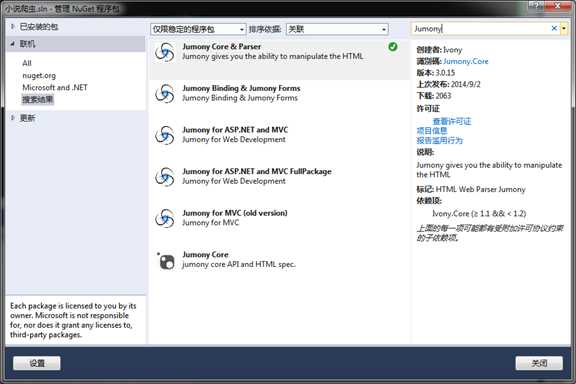Close the NuGet manager window
576x384 pixels.
(557, 6)
